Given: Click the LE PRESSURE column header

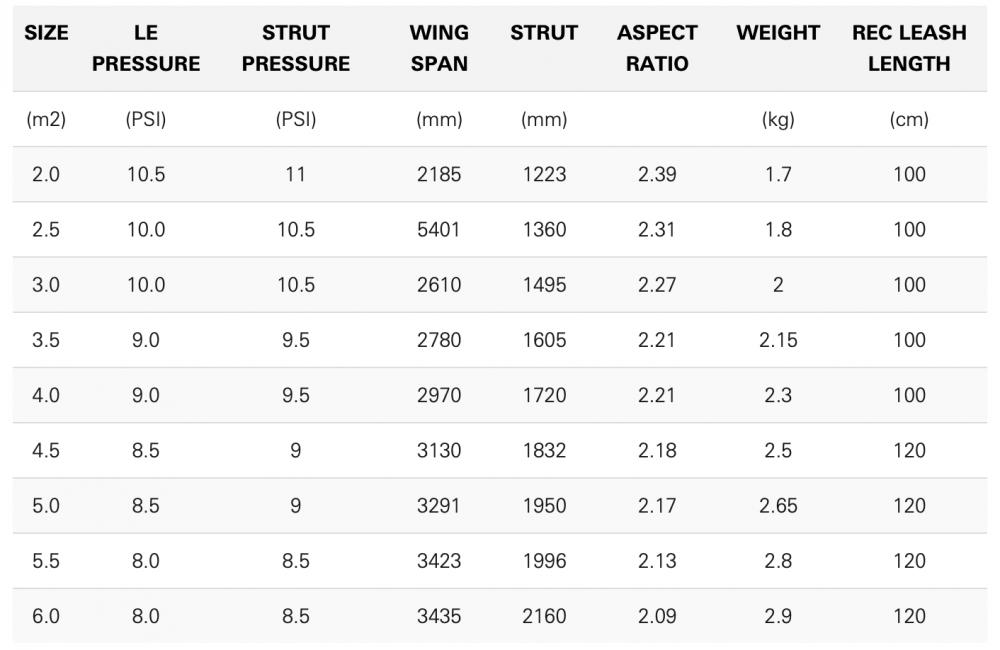Looking at the screenshot, I should coord(146,48).
